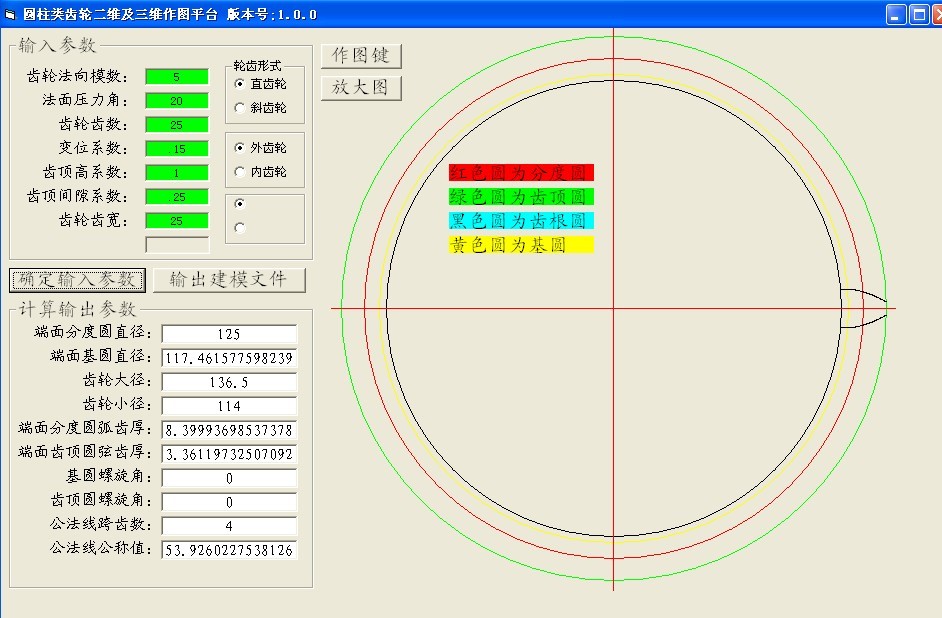The height and width of the screenshot is (618, 942).
Task: Click the 端面分度圆弧齿厚 value box
Action: [229, 430]
